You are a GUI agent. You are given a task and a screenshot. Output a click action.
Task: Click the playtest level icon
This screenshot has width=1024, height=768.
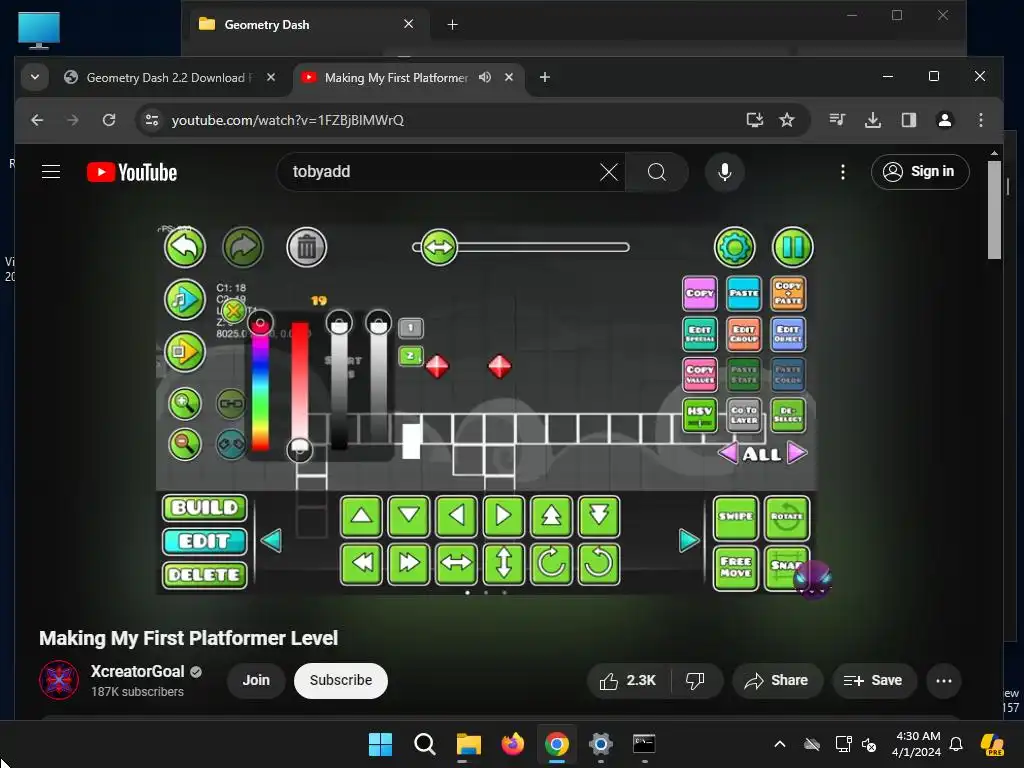[x=185, y=352]
